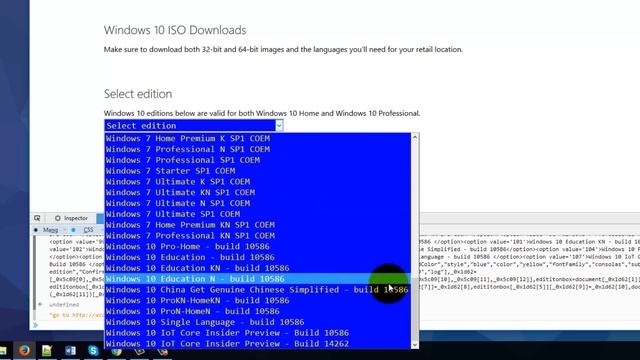The image size is (640, 360).
Task: Select Windows 10 Pro-Home build 10586
Action: (258, 247)
